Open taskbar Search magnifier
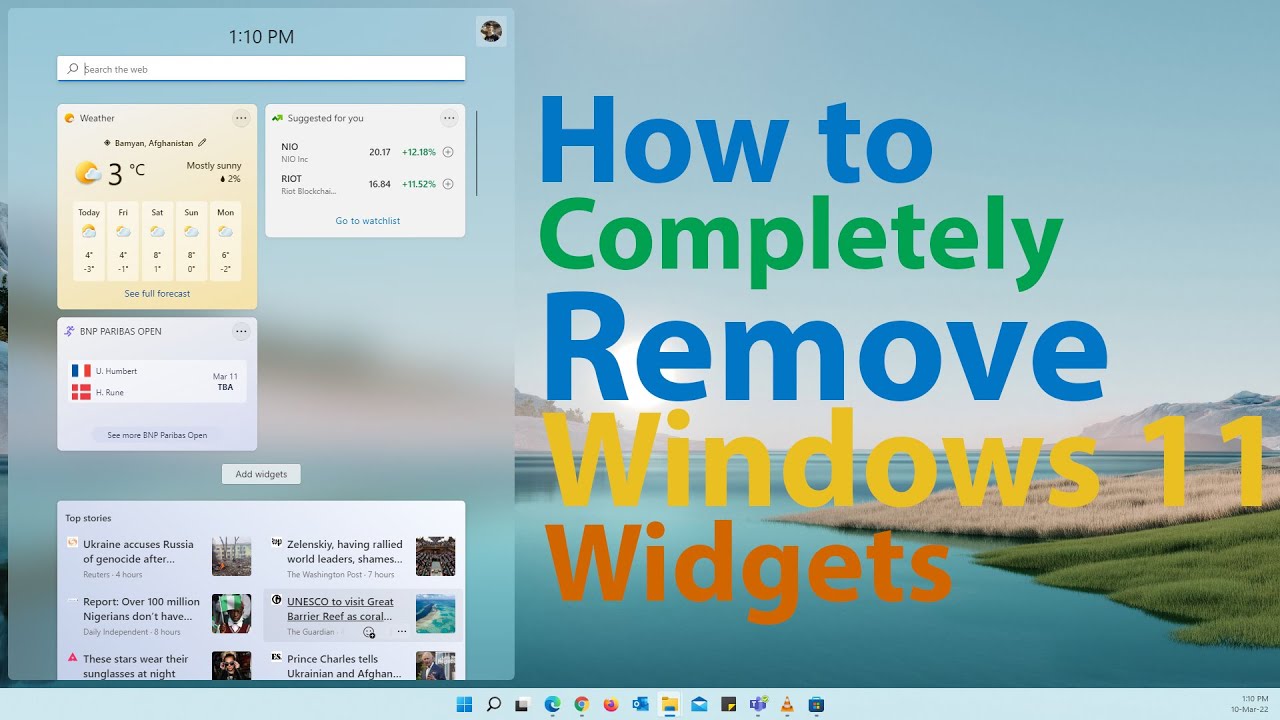Image resolution: width=1280 pixels, height=720 pixels. pyautogui.click(x=493, y=704)
